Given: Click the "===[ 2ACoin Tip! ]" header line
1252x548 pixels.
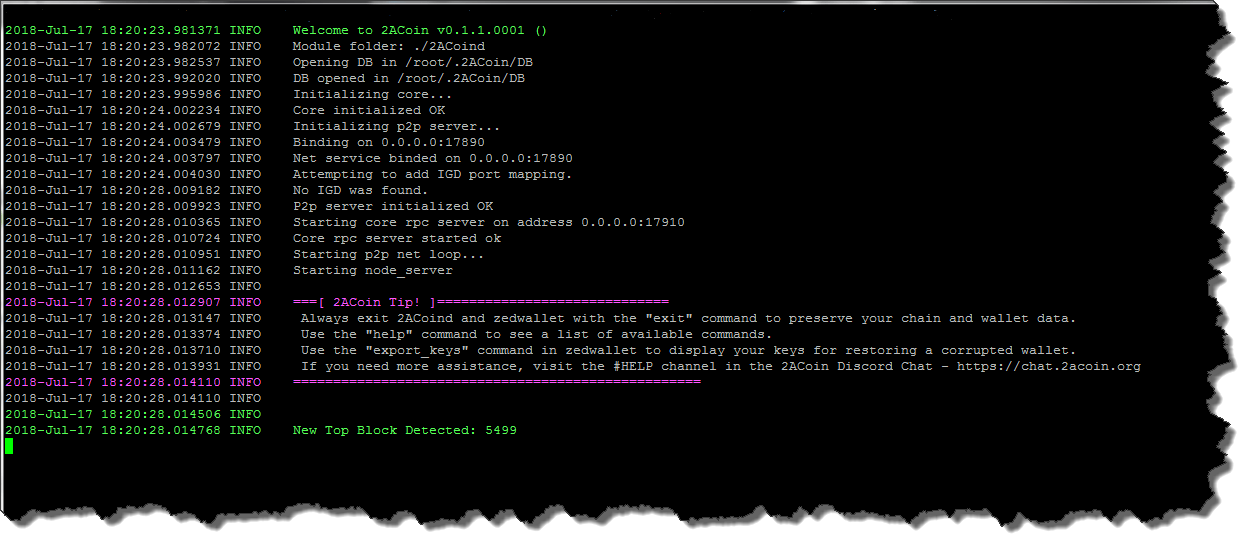Looking at the screenshot, I should point(480,302).
